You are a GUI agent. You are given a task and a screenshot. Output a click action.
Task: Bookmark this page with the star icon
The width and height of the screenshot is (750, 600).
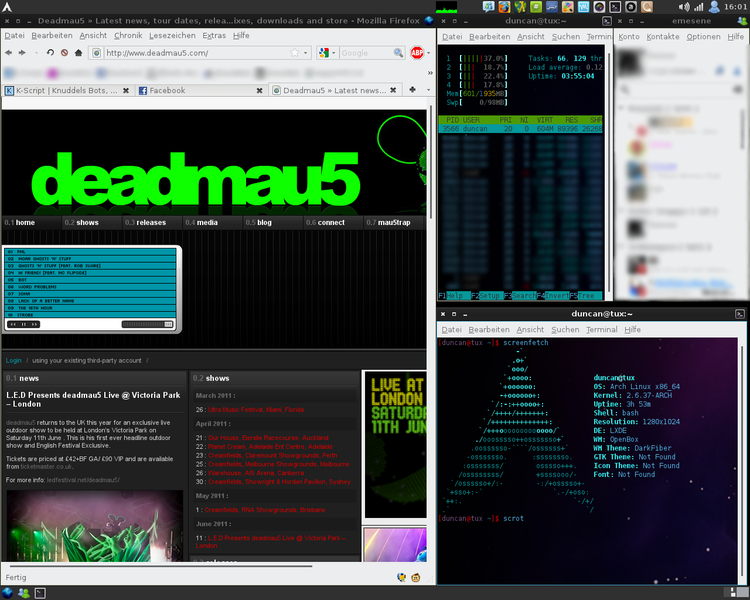click(x=295, y=53)
